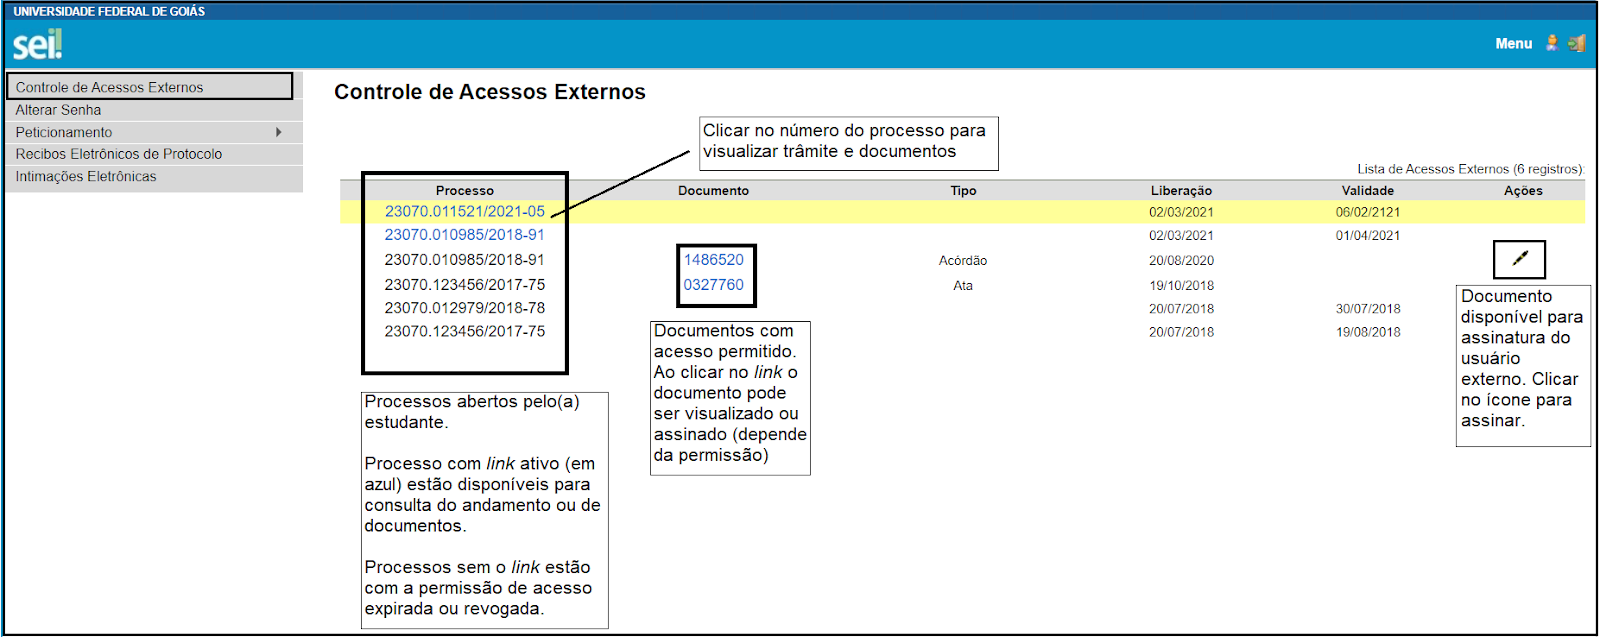Click the Ações column header
Viewport: 1600px width, 637px height.
(x=1523, y=191)
